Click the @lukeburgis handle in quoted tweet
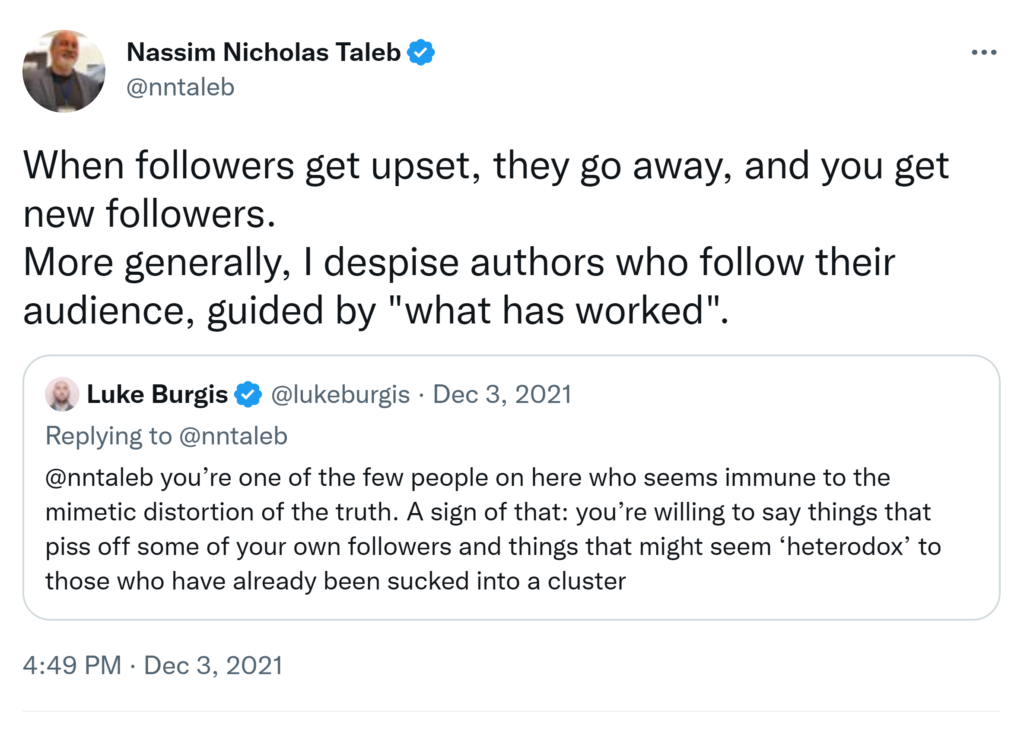This screenshot has width=1024, height=729. point(340,395)
